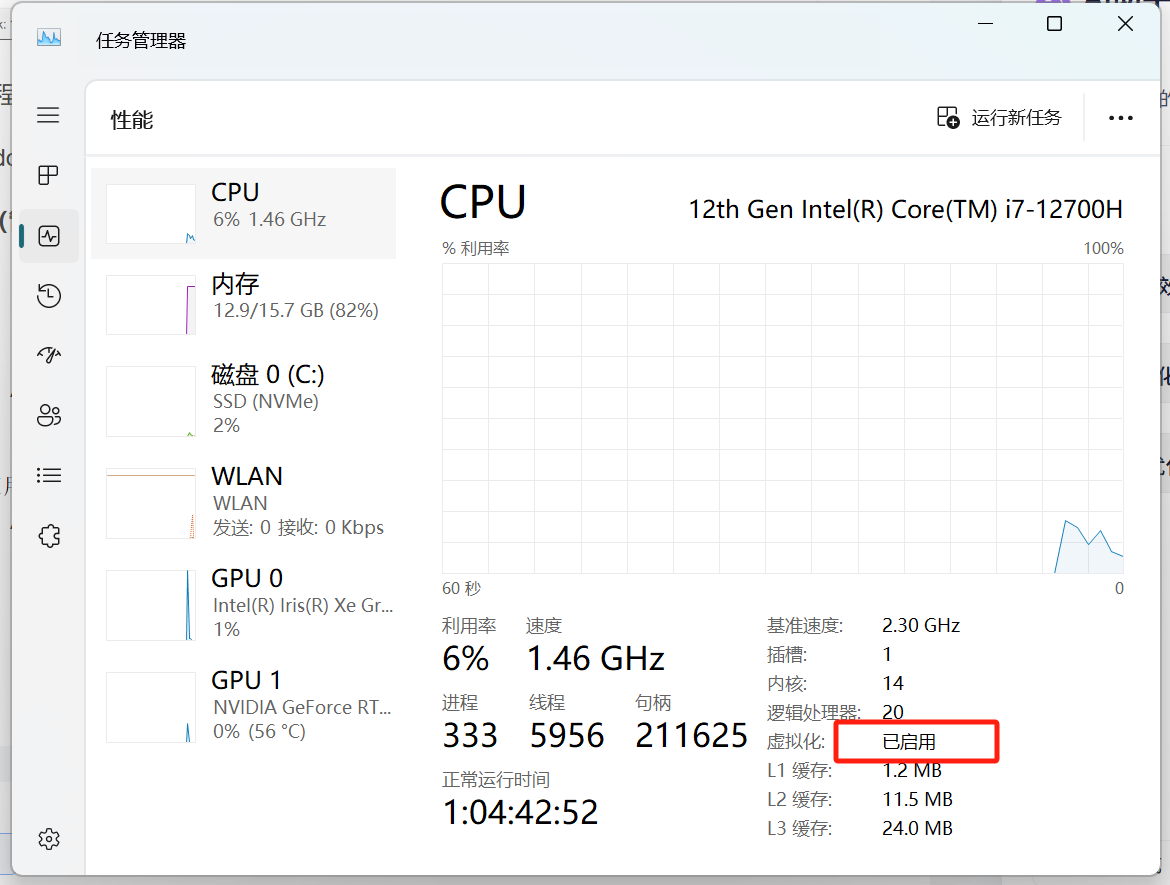Open the Startup apps page
This screenshot has width=1170, height=885.
(48, 355)
